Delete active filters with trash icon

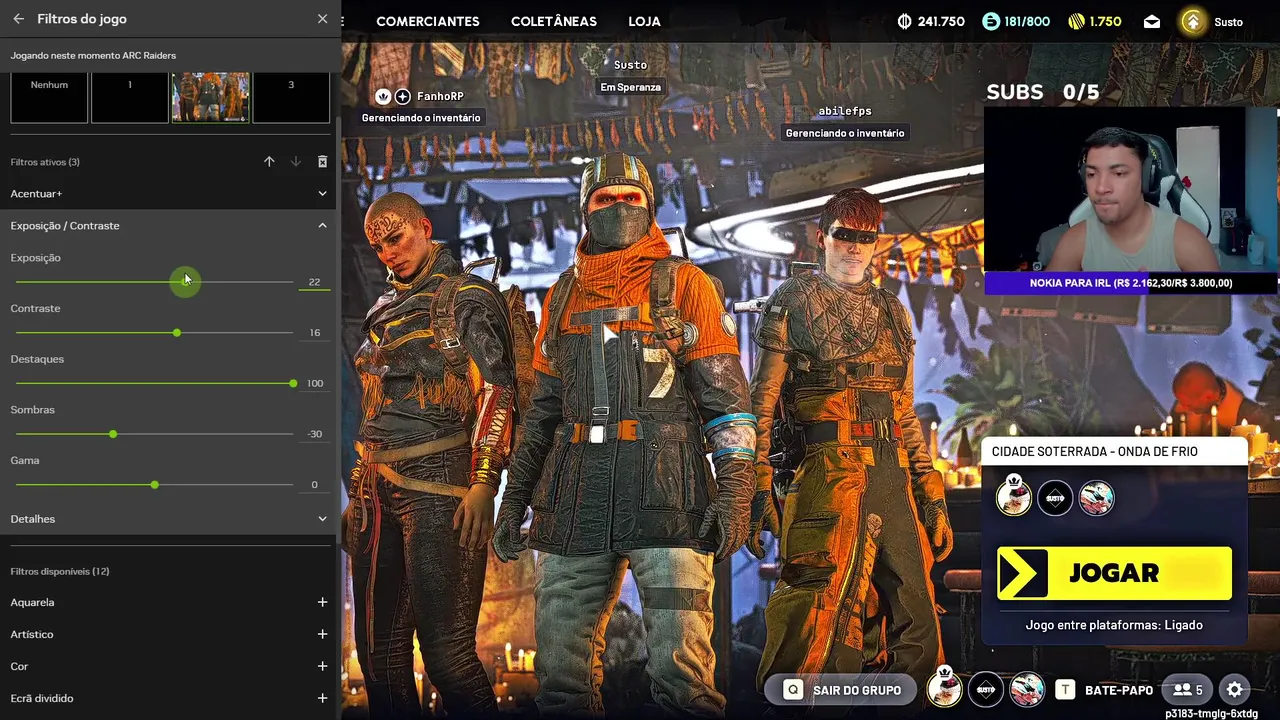coord(322,162)
